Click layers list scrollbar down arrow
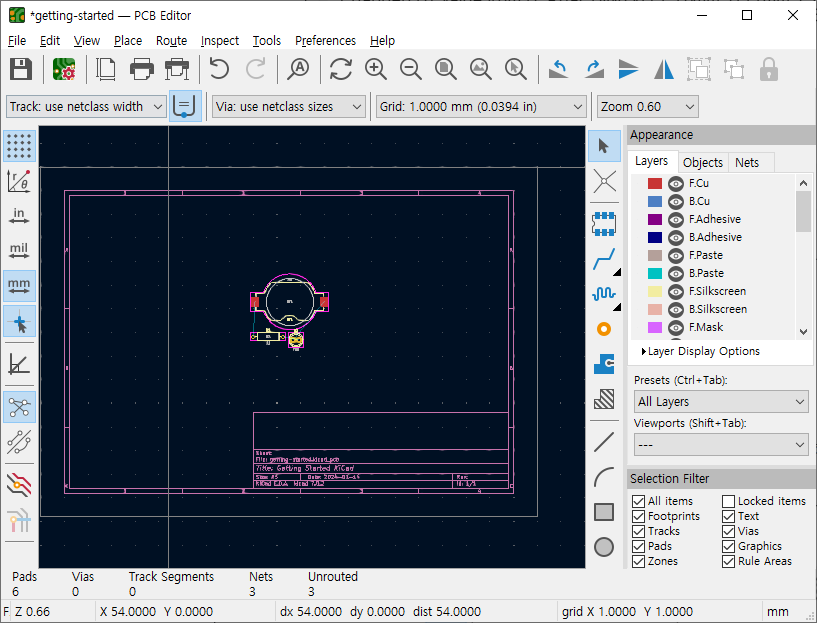This screenshot has width=817, height=623. [x=803, y=332]
